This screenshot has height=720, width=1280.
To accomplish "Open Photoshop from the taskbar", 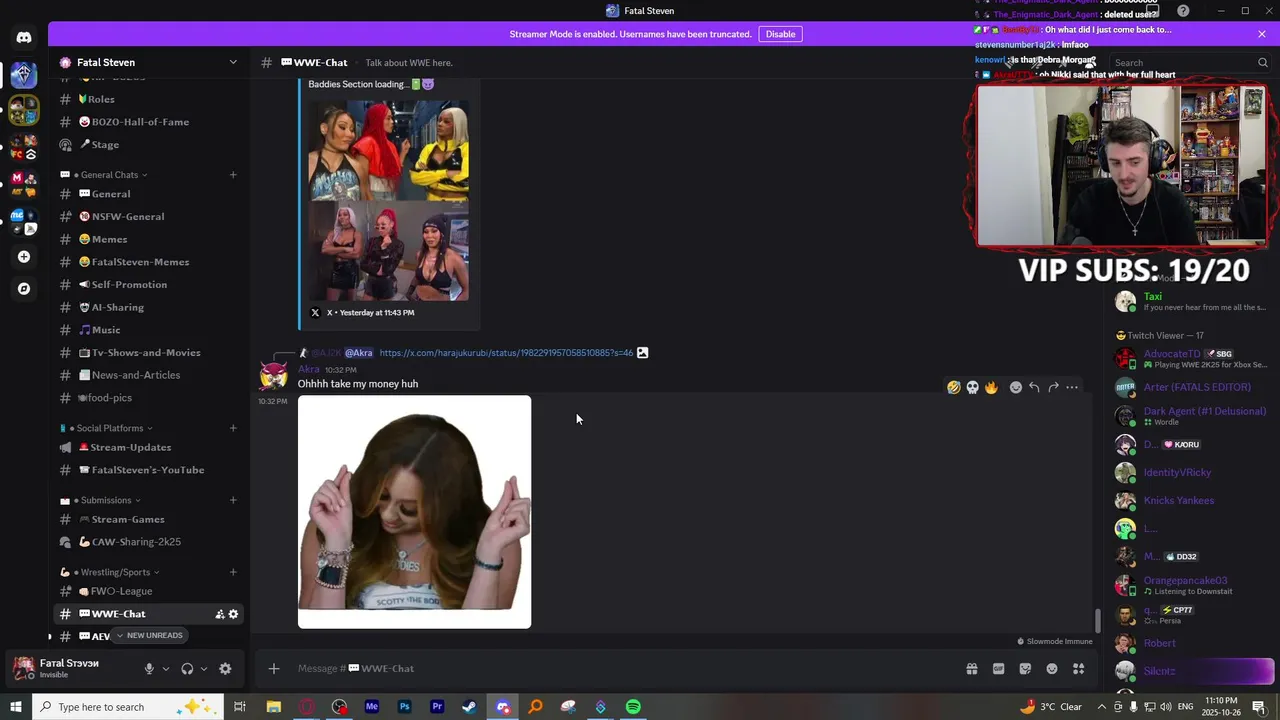I will [404, 707].
